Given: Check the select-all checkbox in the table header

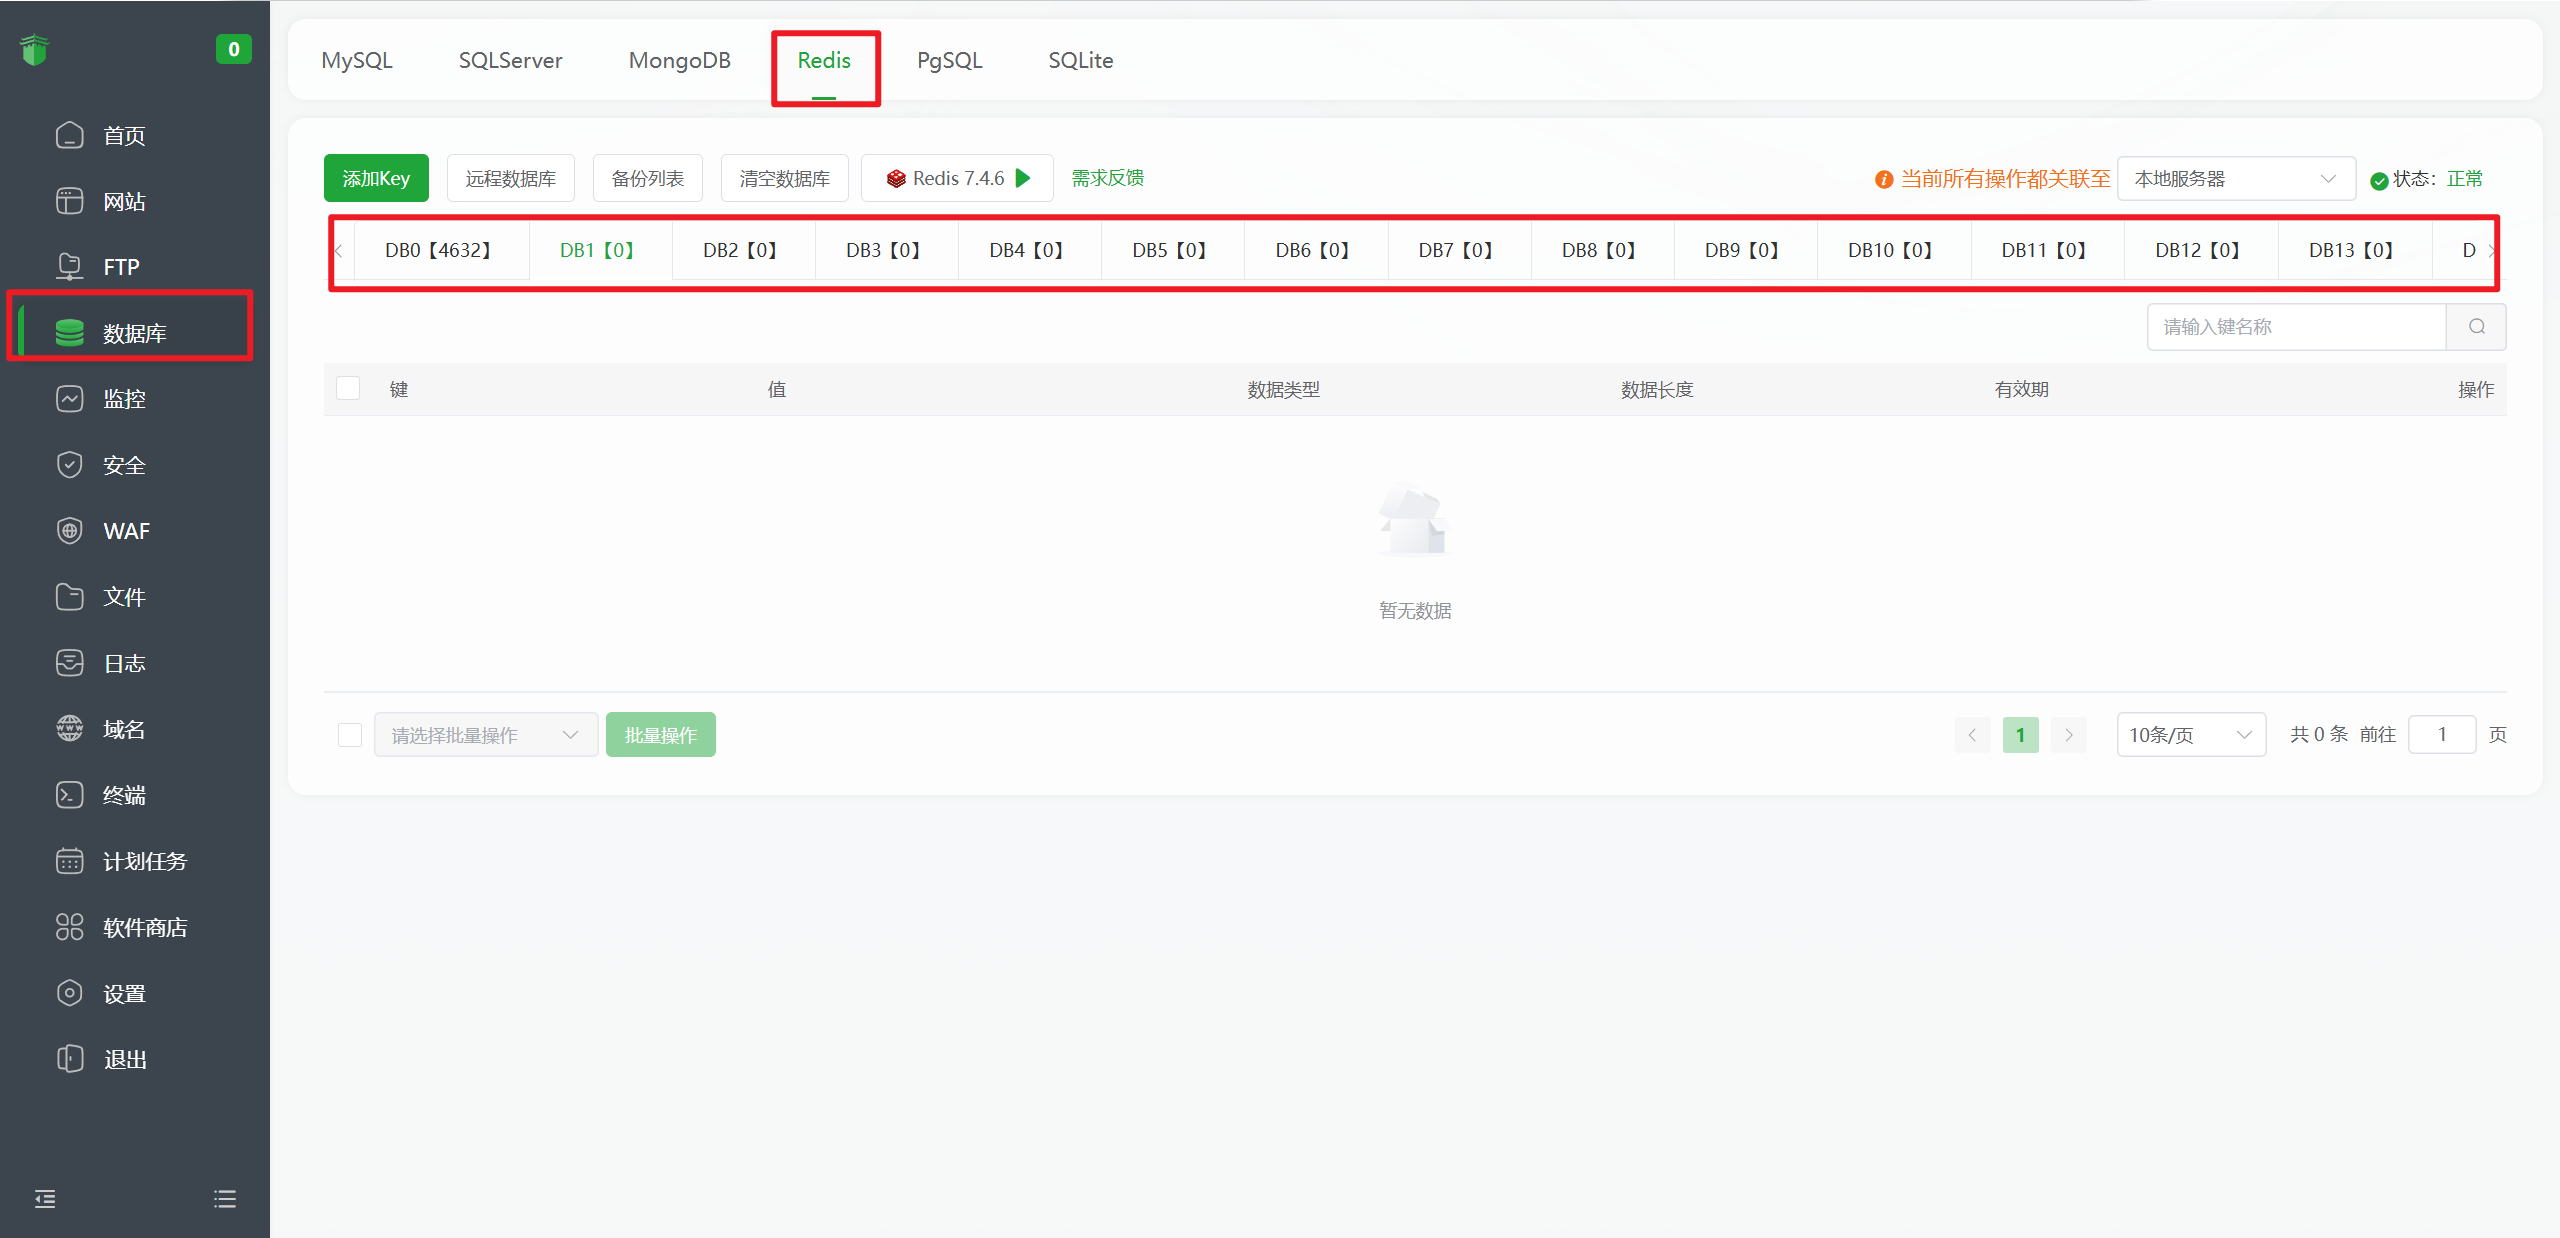Looking at the screenshot, I should click(x=348, y=388).
